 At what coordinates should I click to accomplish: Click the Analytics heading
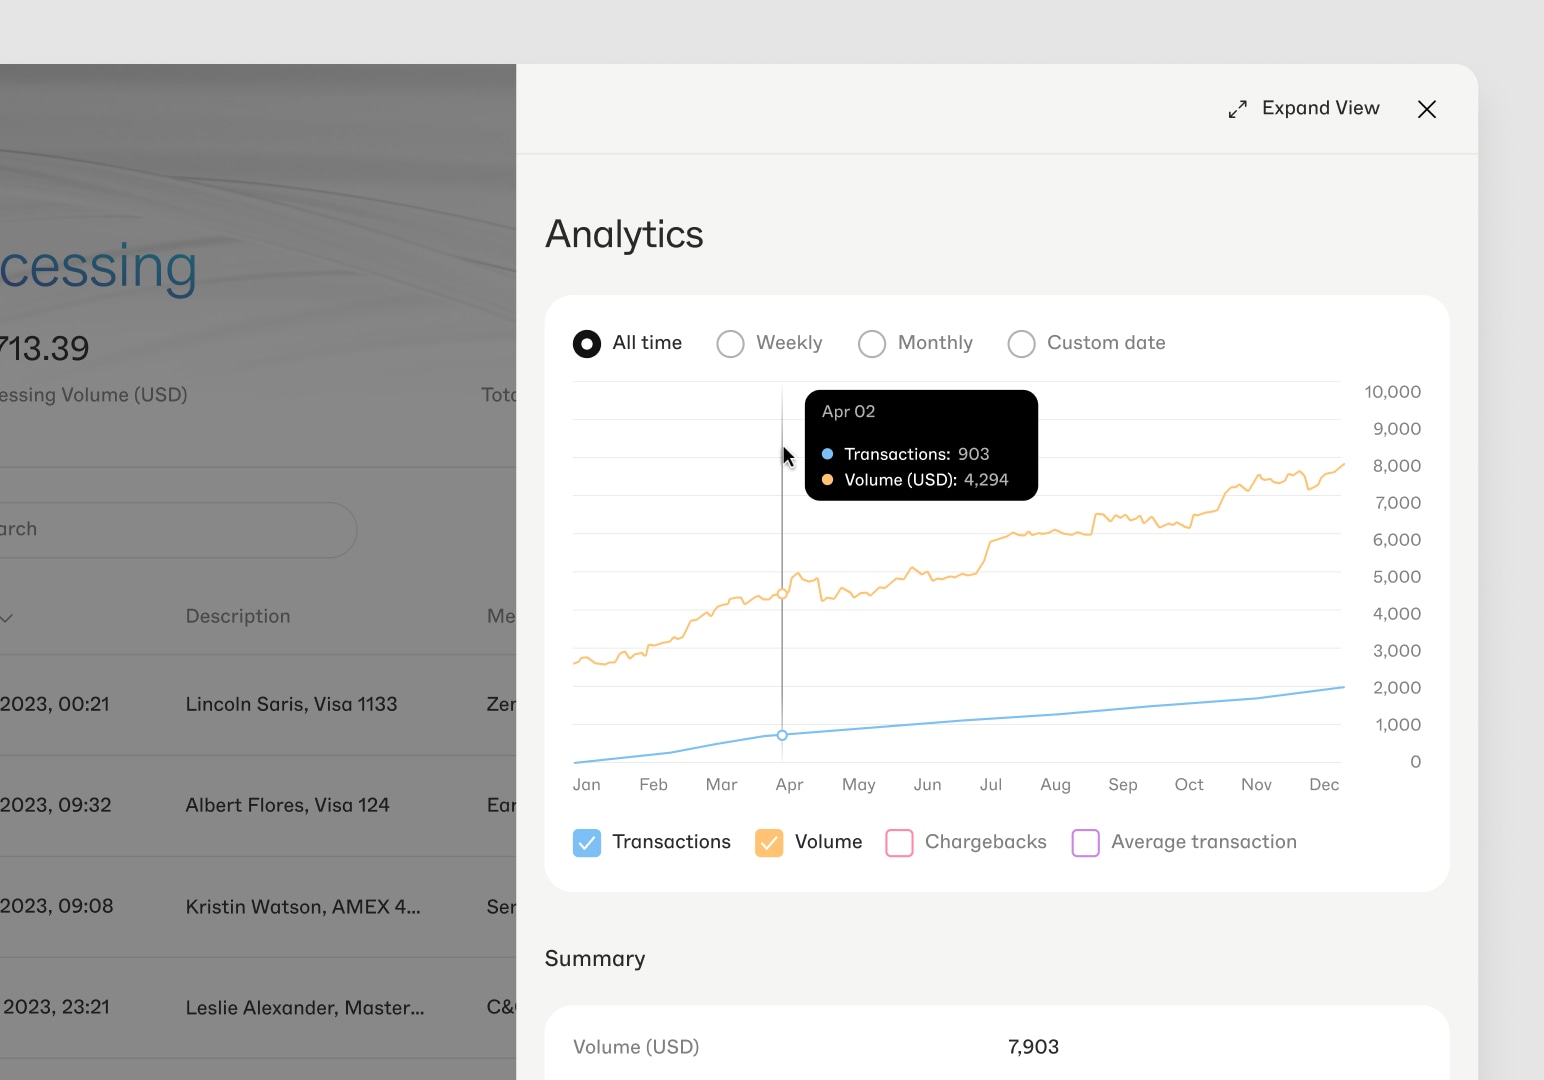pyautogui.click(x=624, y=235)
